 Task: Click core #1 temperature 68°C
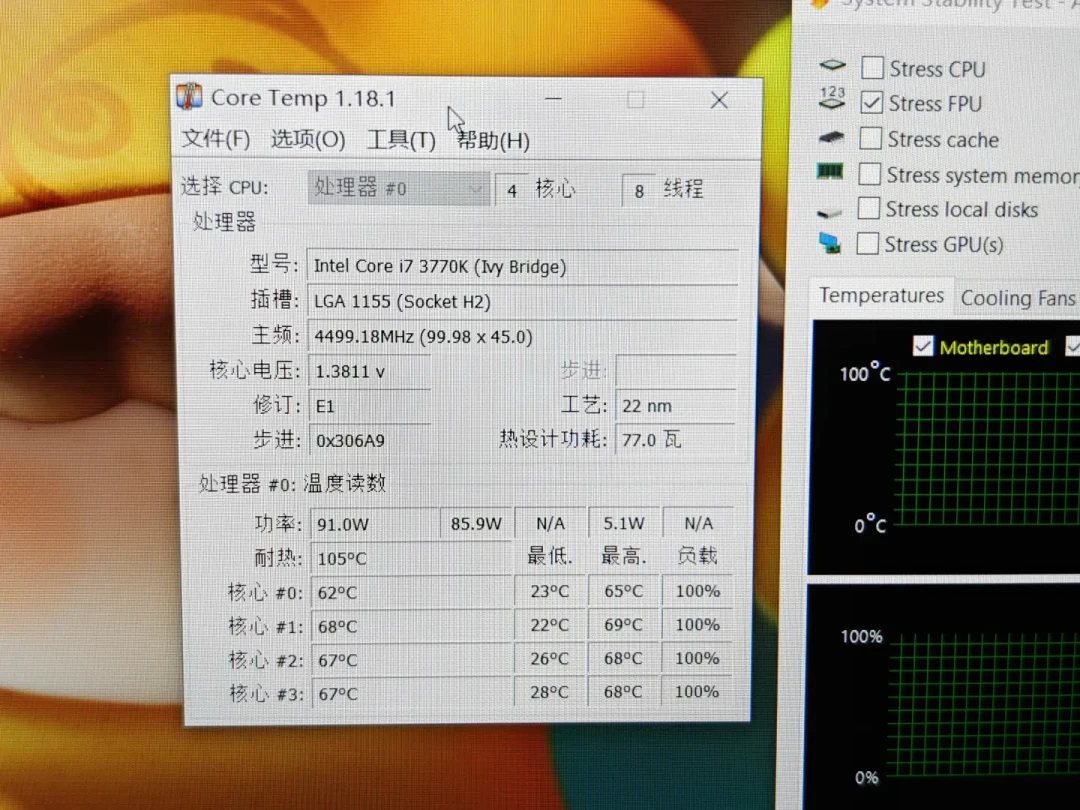pyautogui.click(x=412, y=627)
